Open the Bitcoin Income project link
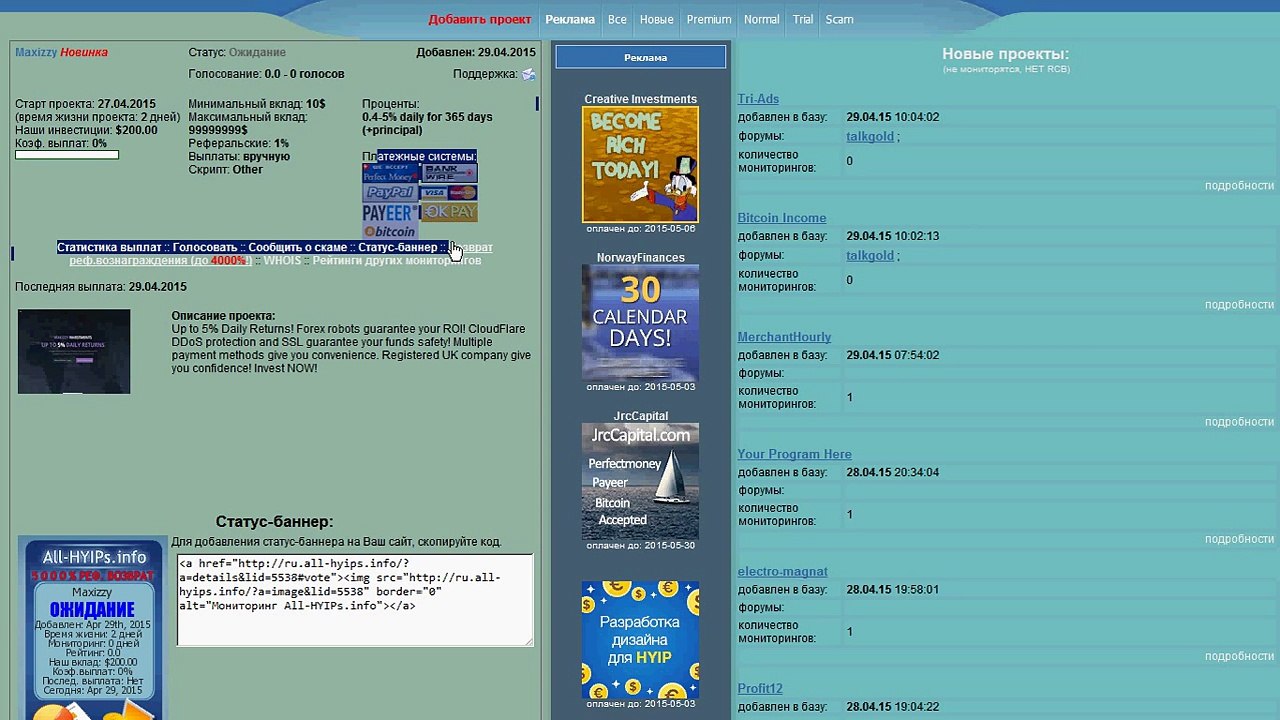 coord(782,218)
